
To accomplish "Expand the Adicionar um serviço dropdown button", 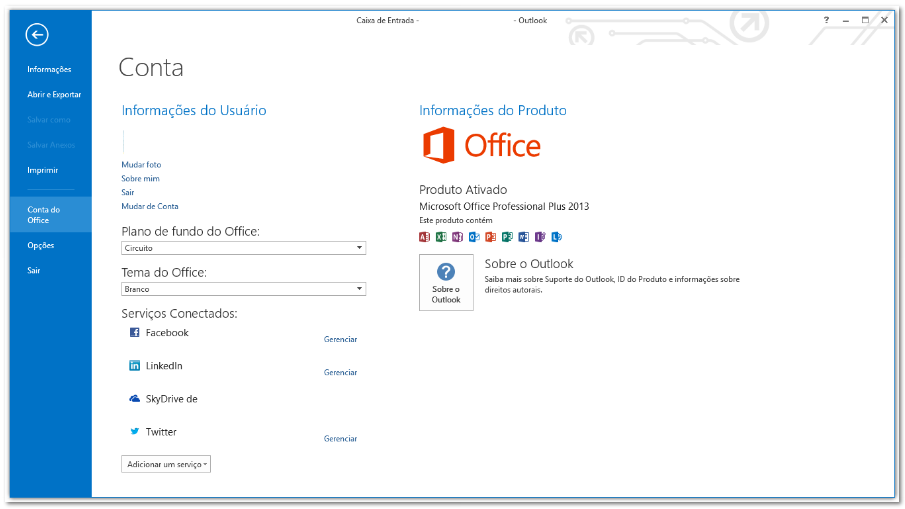I will (166, 464).
